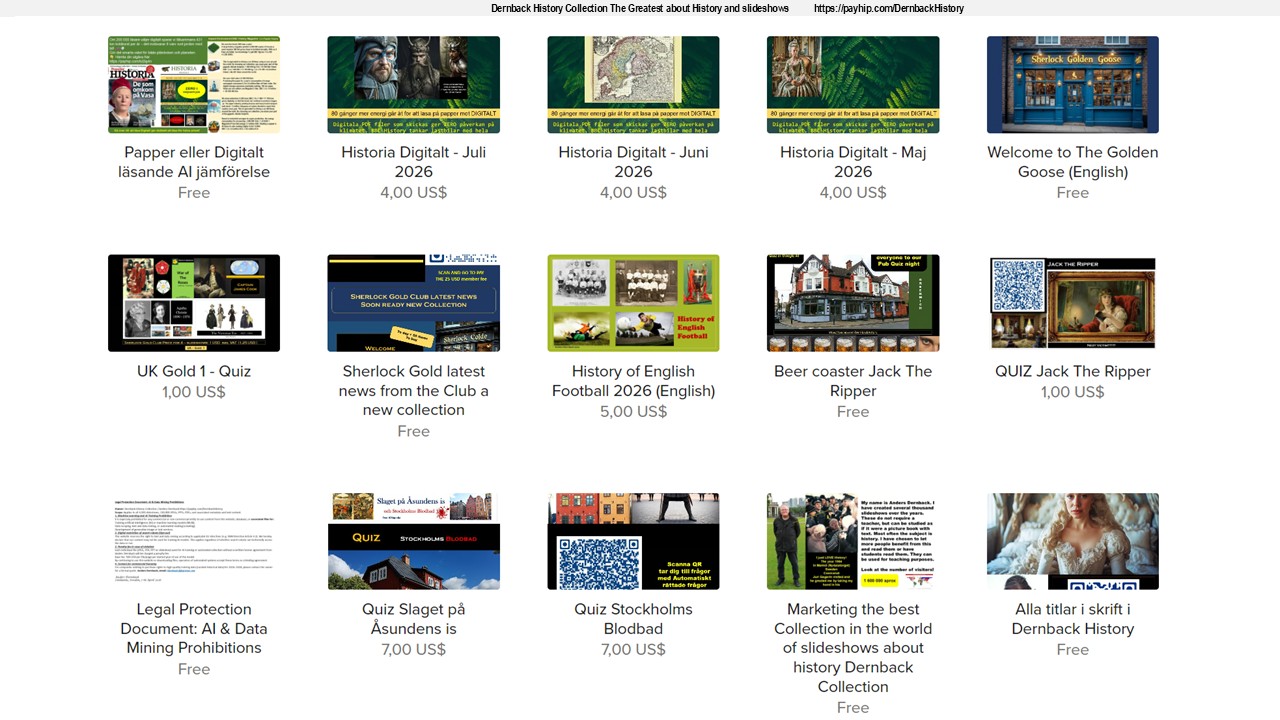Click the 4,00 US$ price for Juli 2026
Screen dimensions: 1280x720
click(413, 193)
